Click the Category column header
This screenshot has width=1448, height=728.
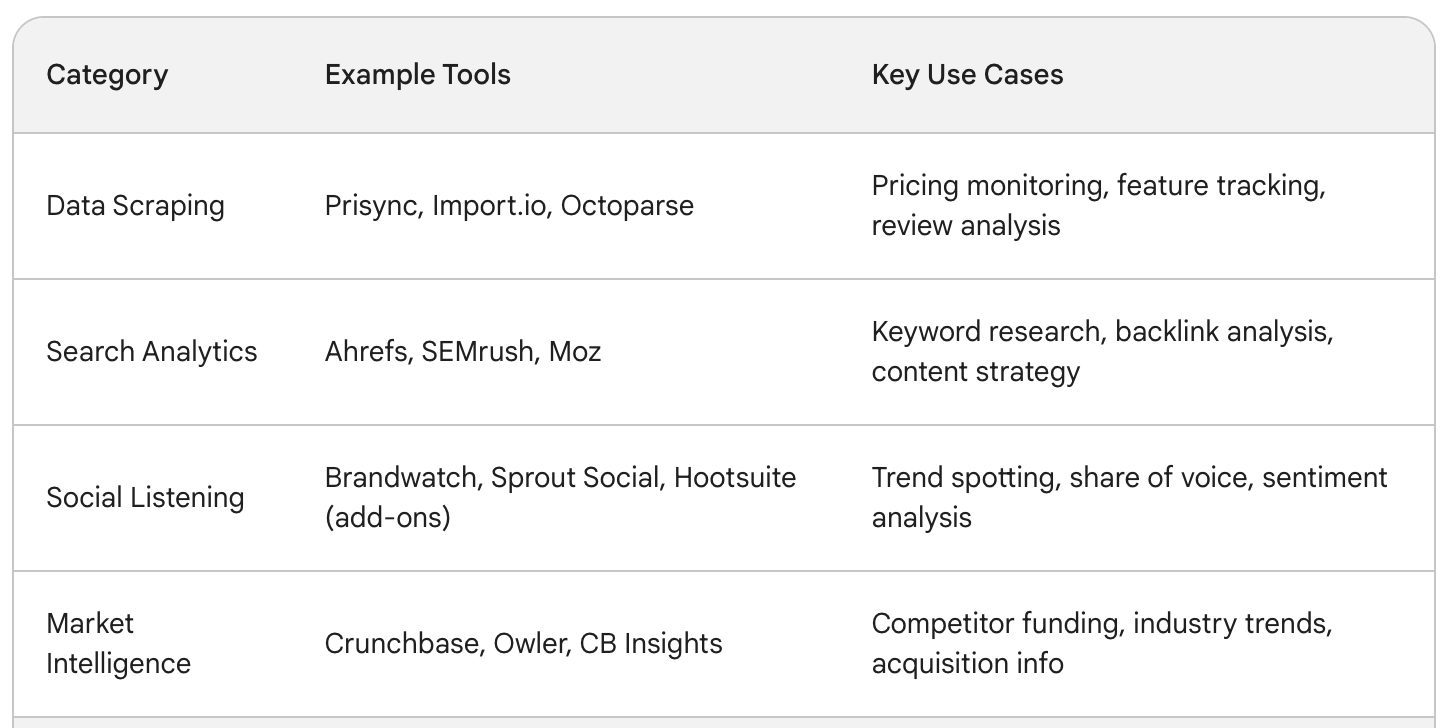point(107,75)
